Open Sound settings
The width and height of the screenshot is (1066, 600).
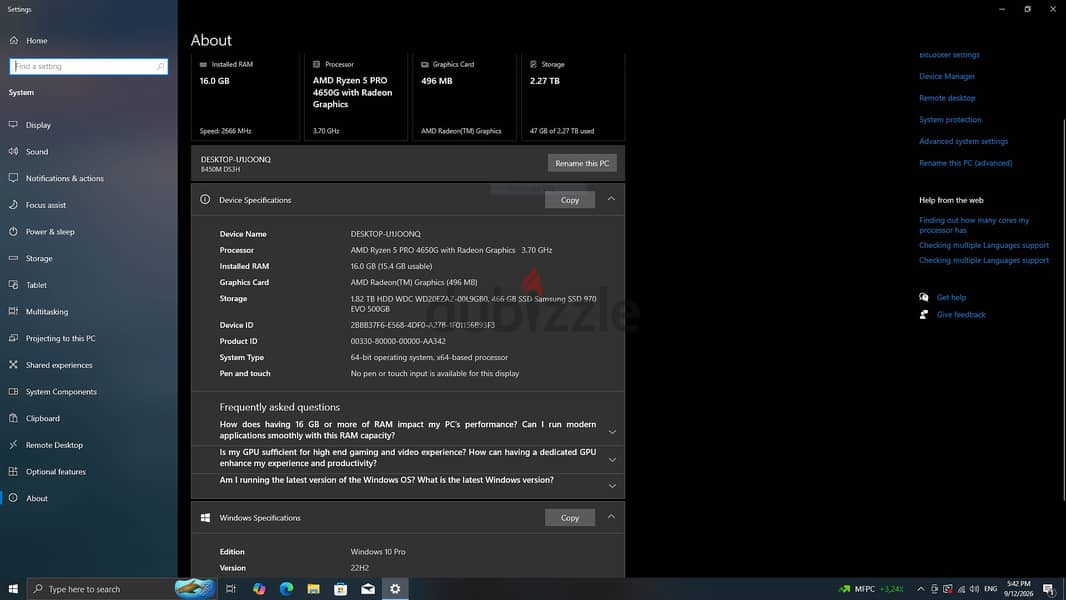pyautogui.click(x=37, y=152)
